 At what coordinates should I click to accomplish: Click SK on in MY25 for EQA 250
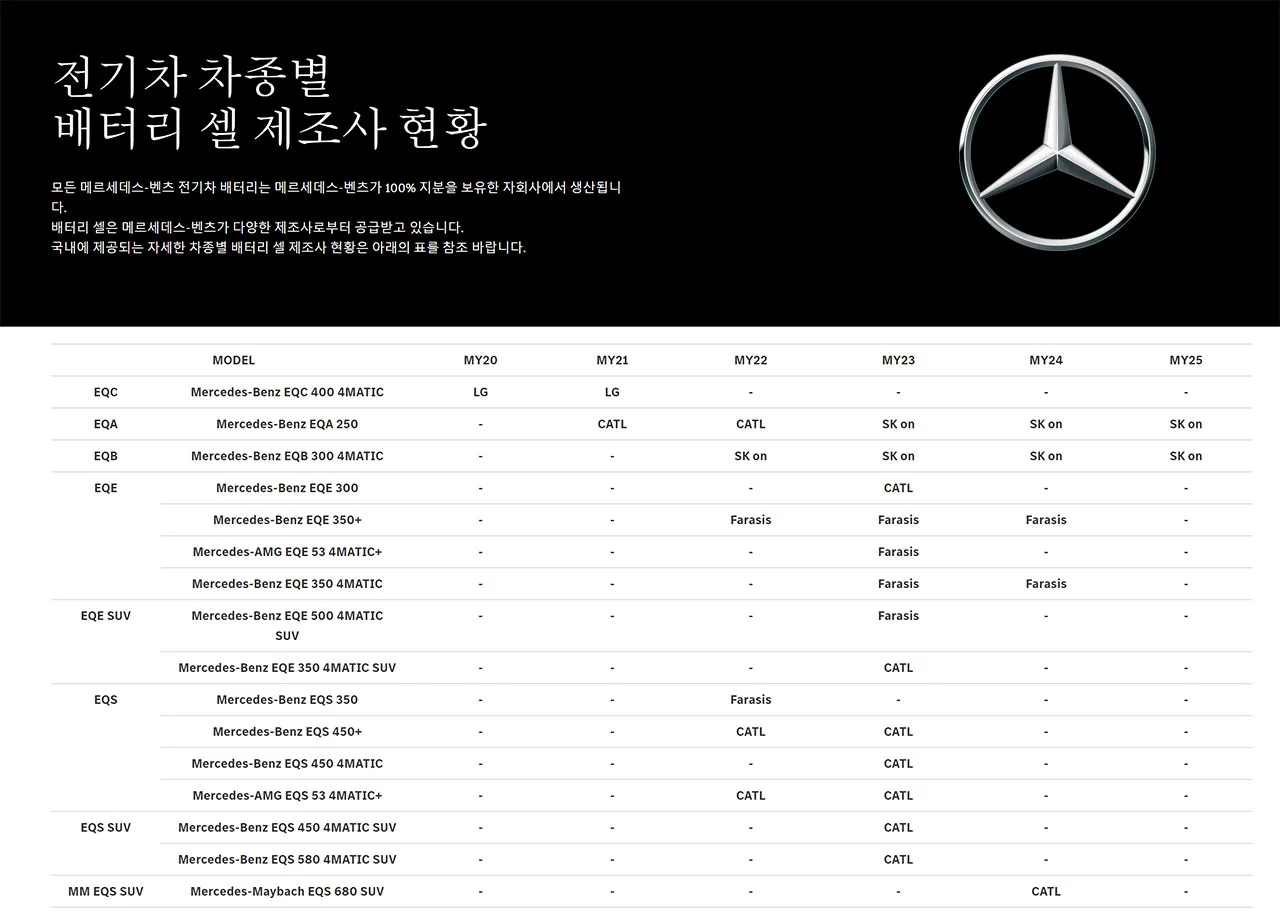tap(1186, 424)
